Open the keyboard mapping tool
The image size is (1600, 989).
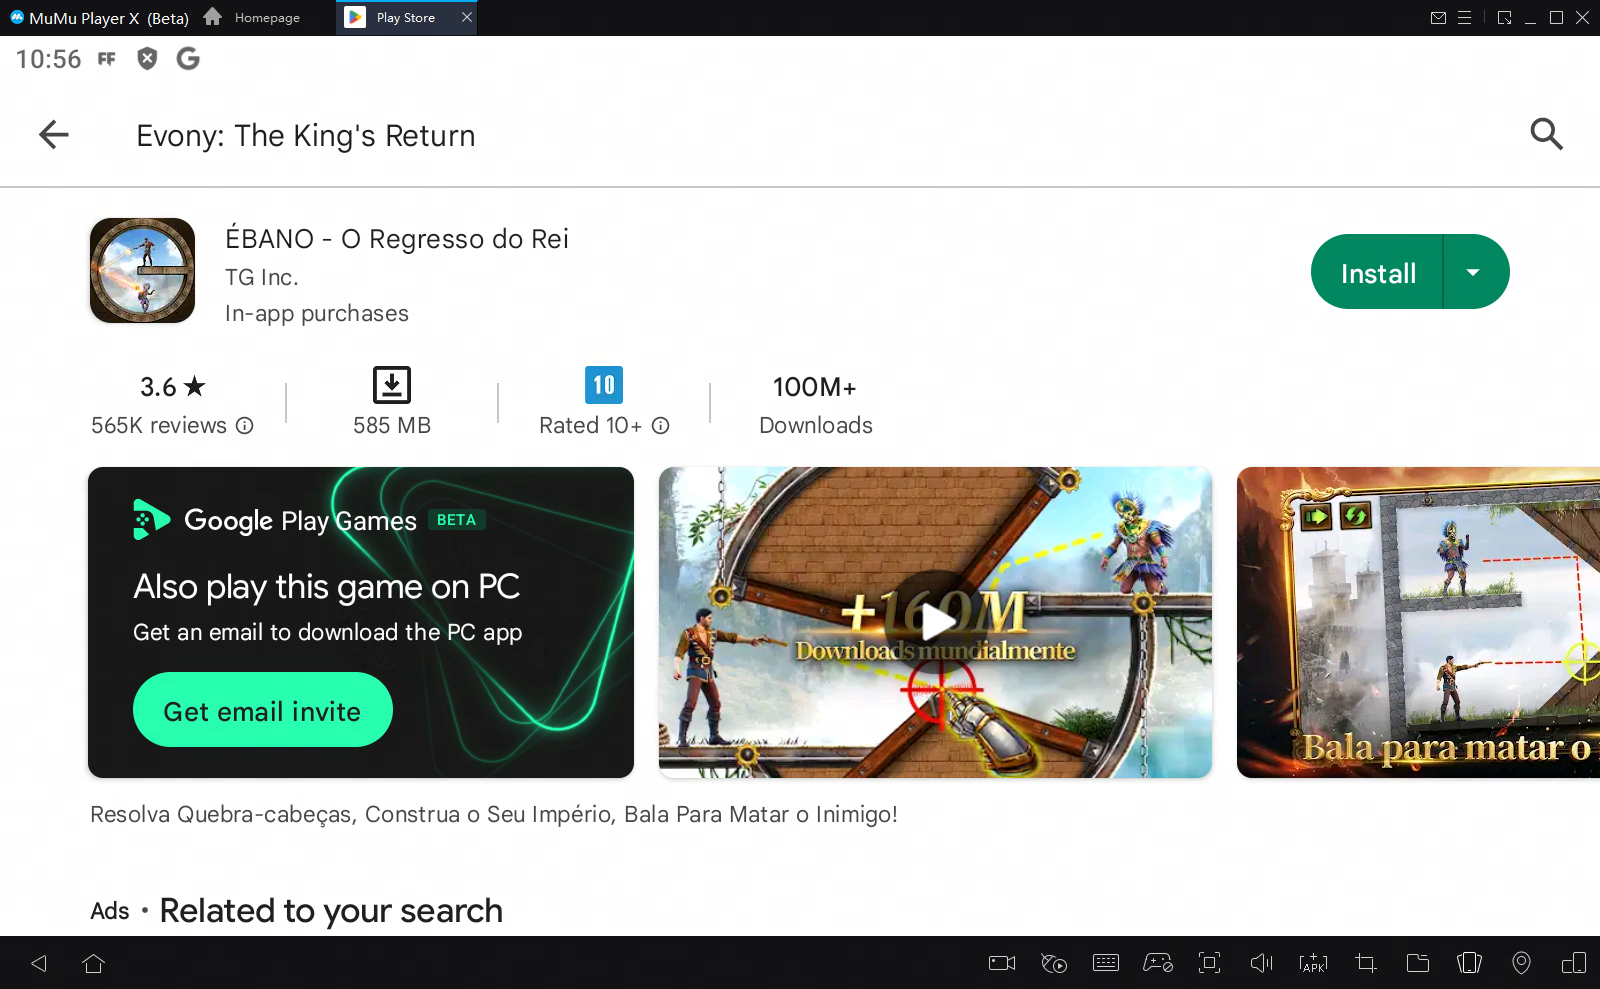pos(1106,963)
